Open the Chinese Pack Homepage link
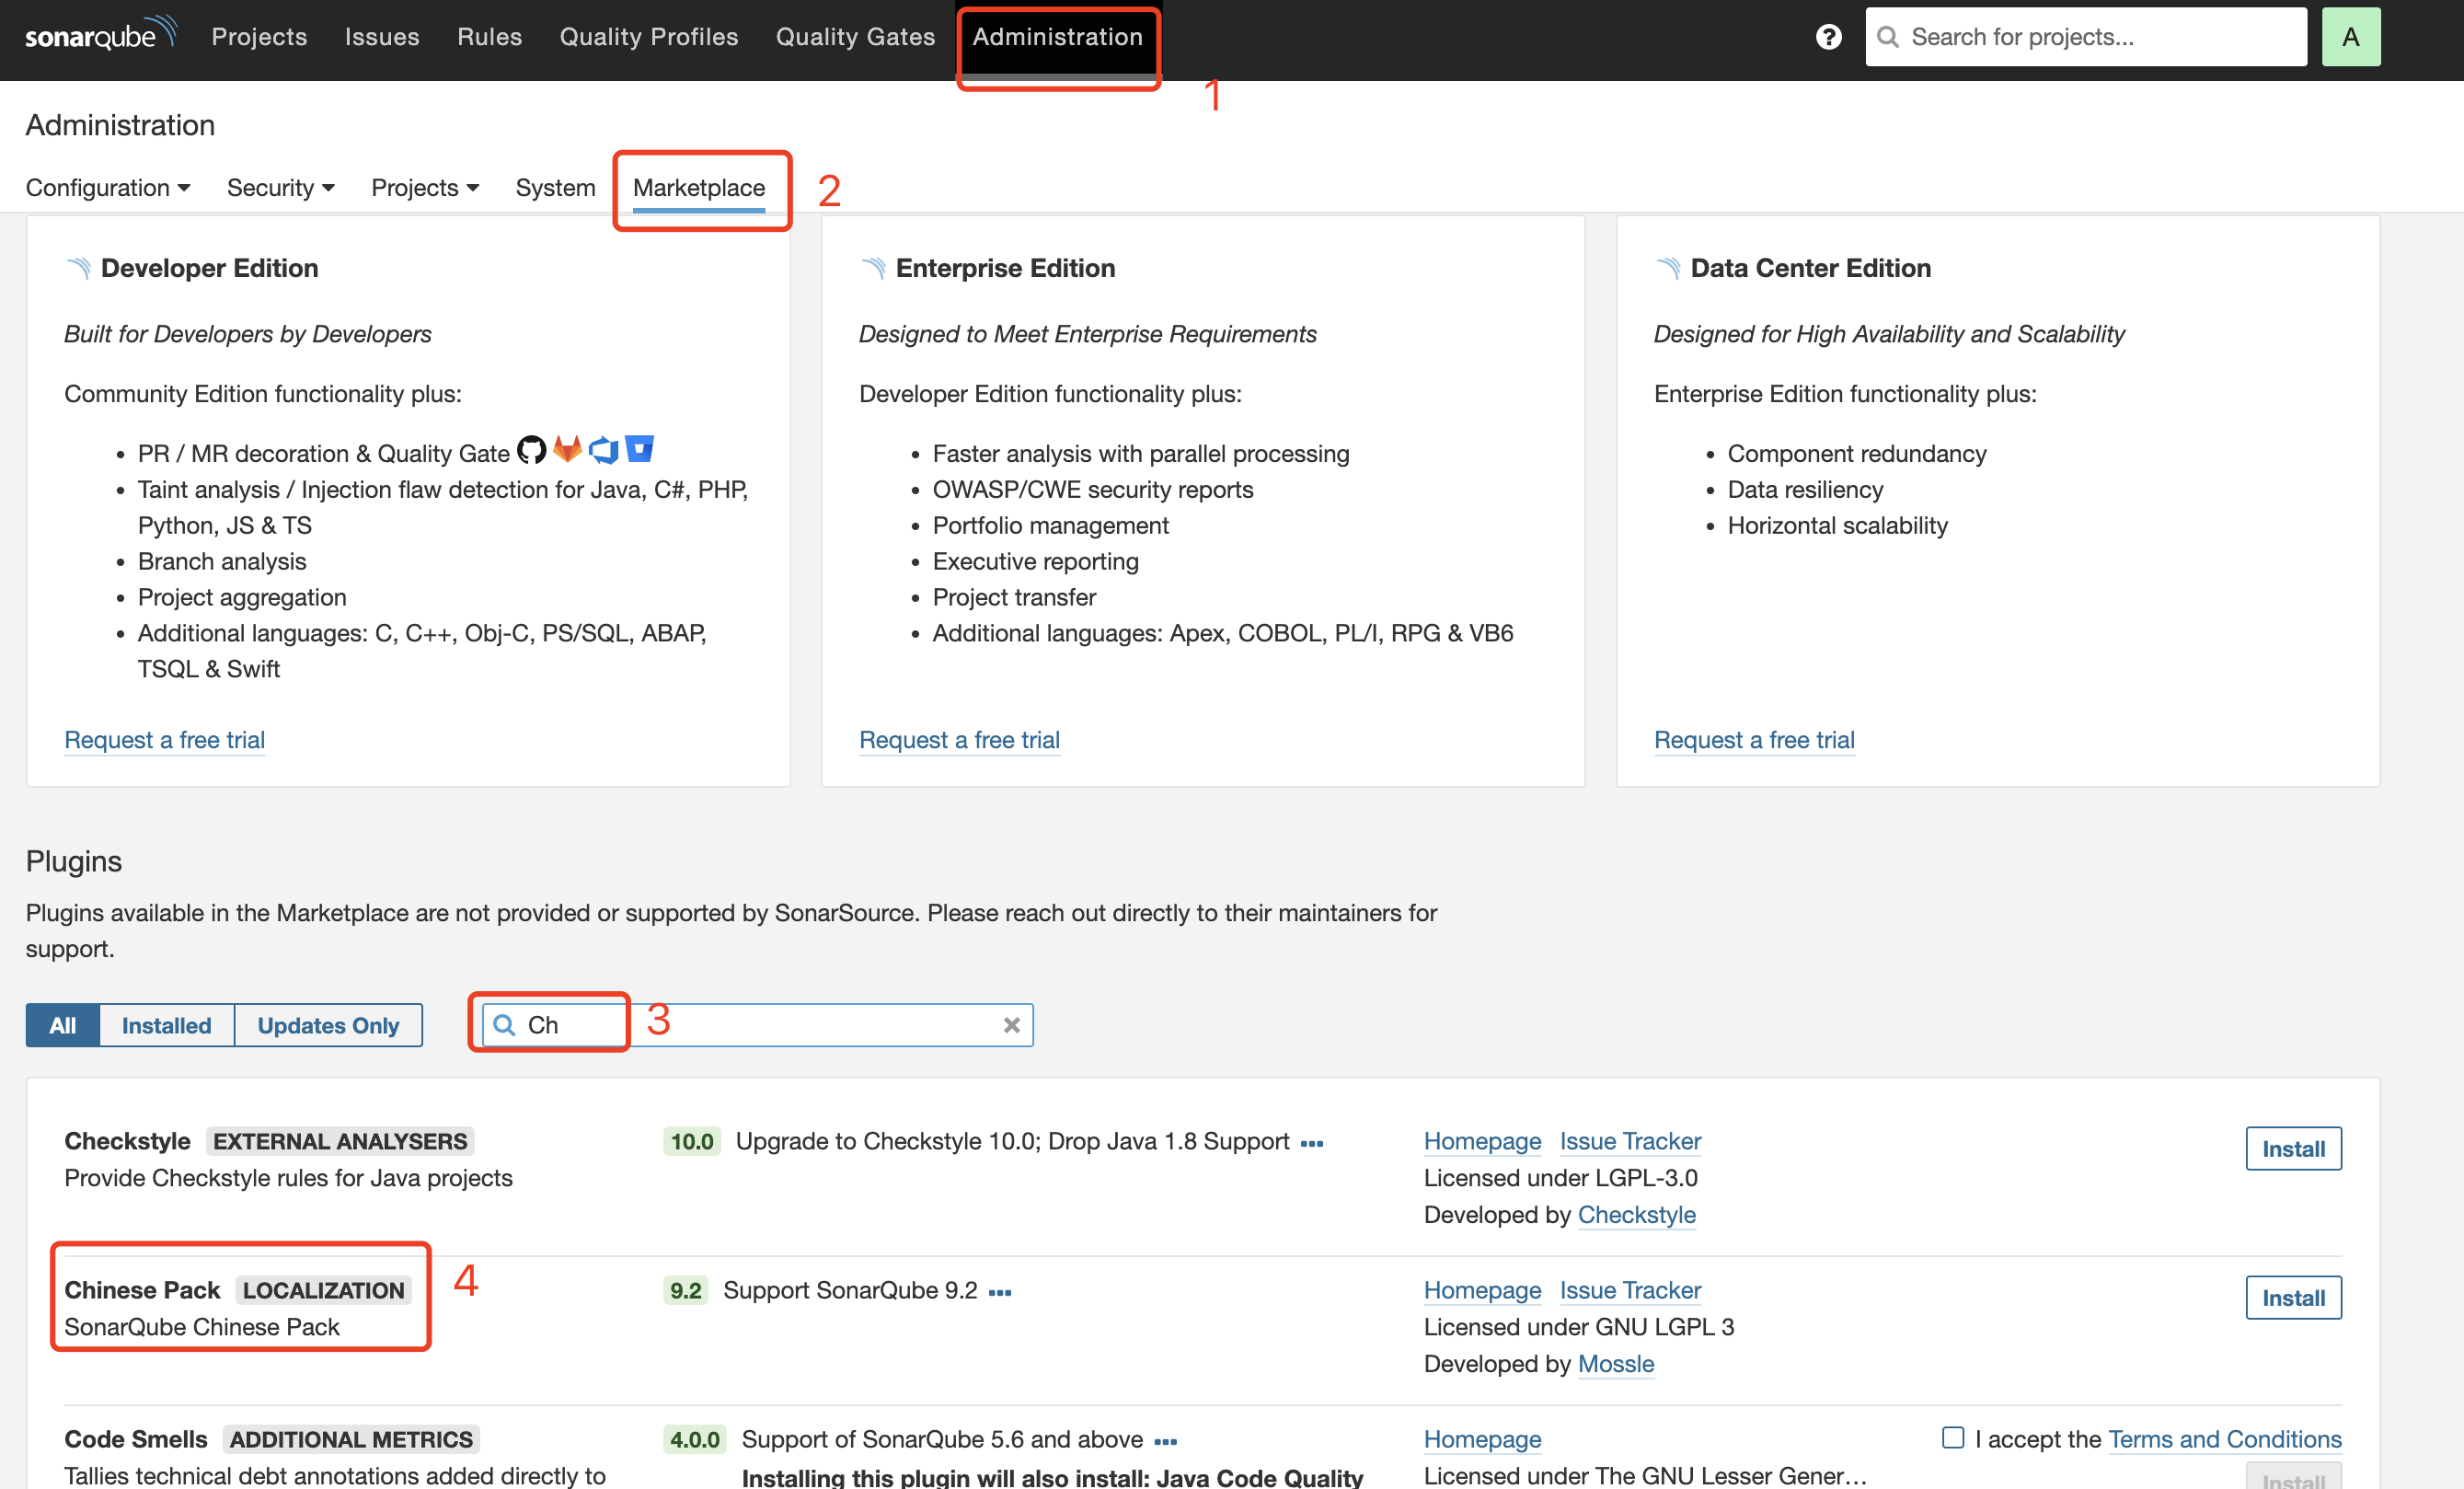Screen dimensions: 2464x1489 point(1482,1290)
